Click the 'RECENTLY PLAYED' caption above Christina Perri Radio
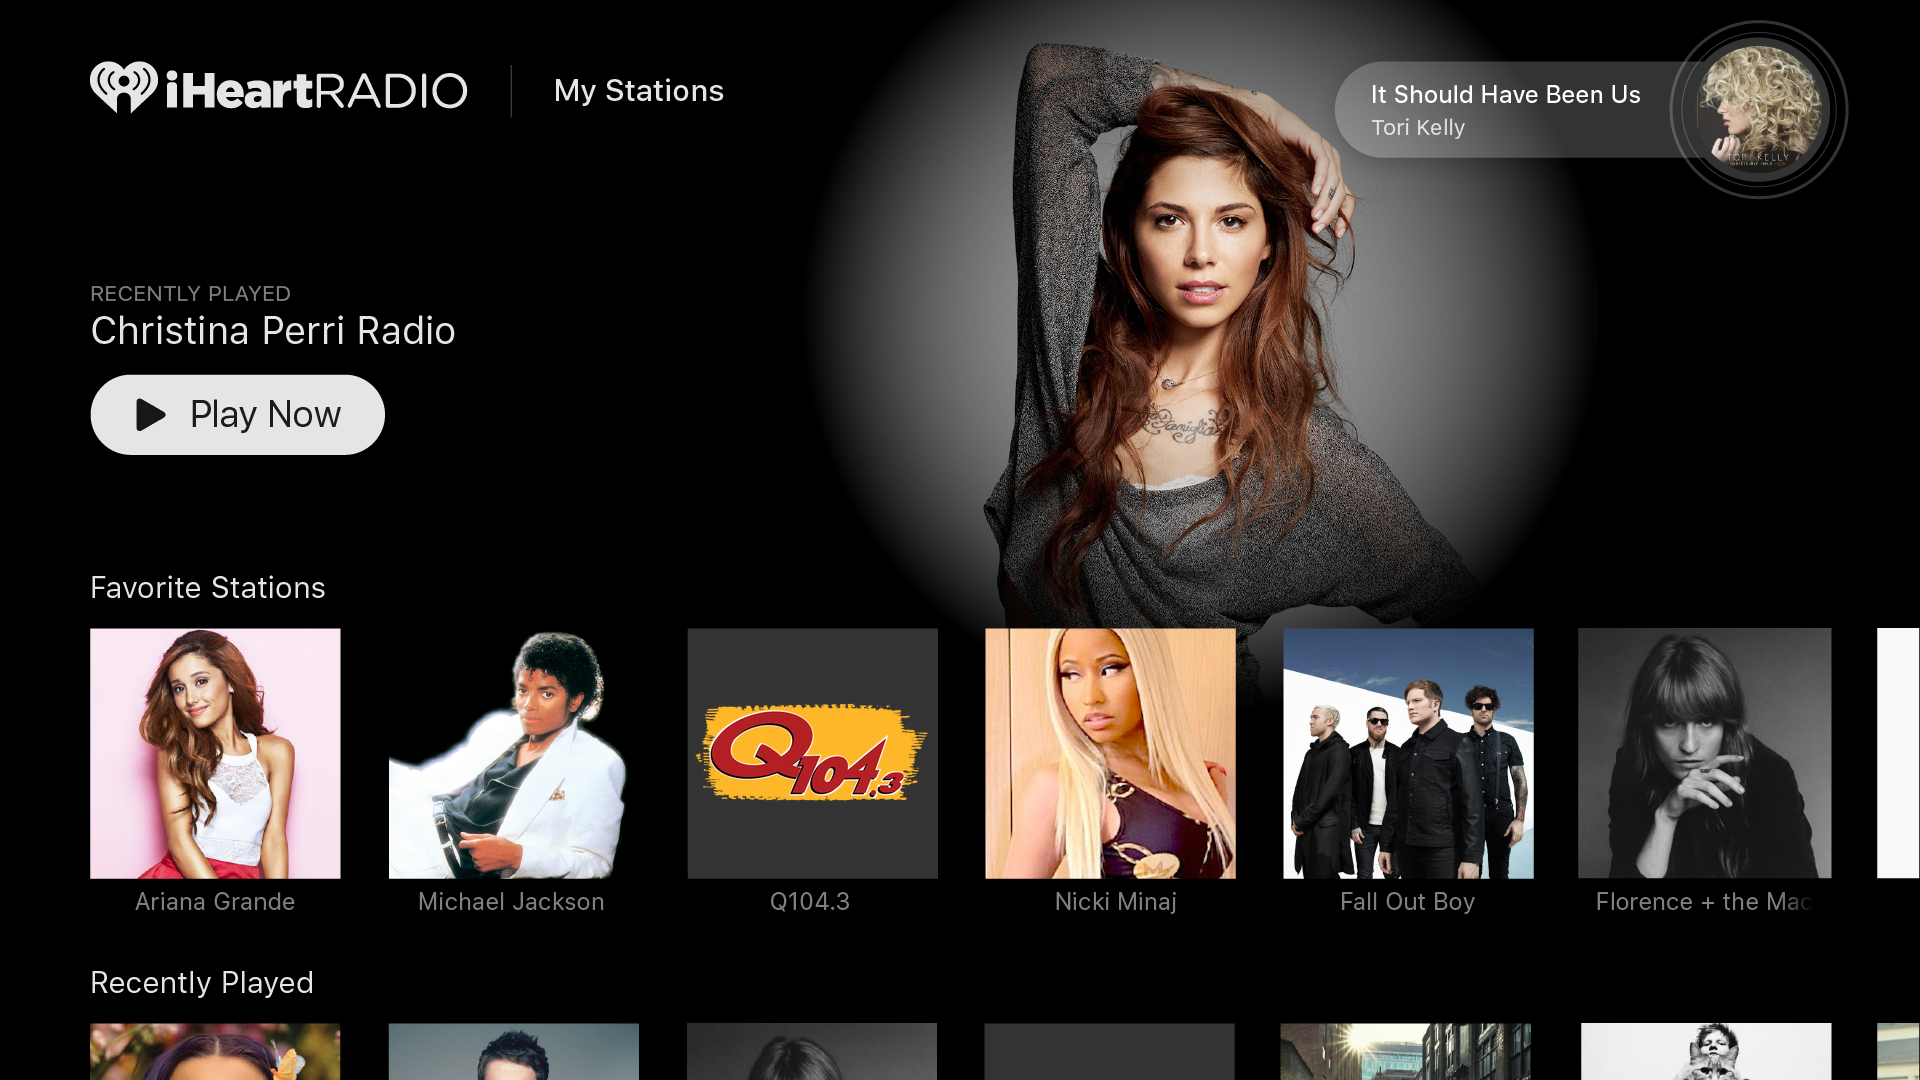The height and width of the screenshot is (1080, 1920). coord(191,294)
